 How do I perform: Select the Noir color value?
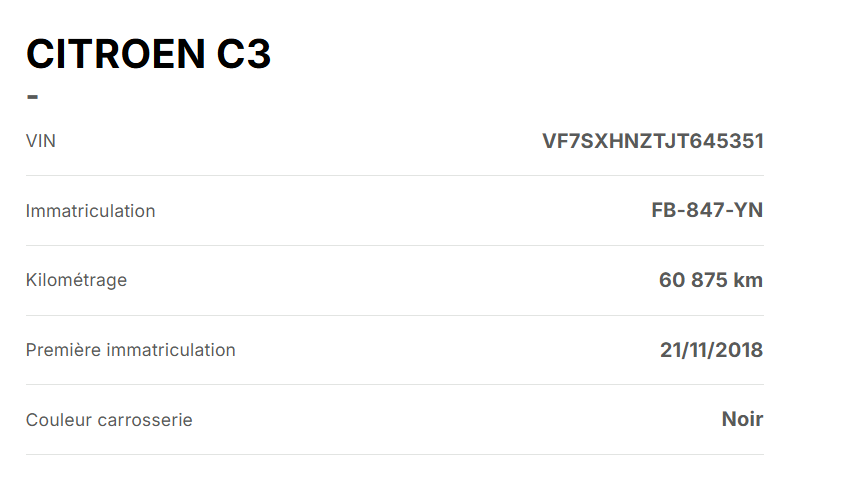click(742, 419)
